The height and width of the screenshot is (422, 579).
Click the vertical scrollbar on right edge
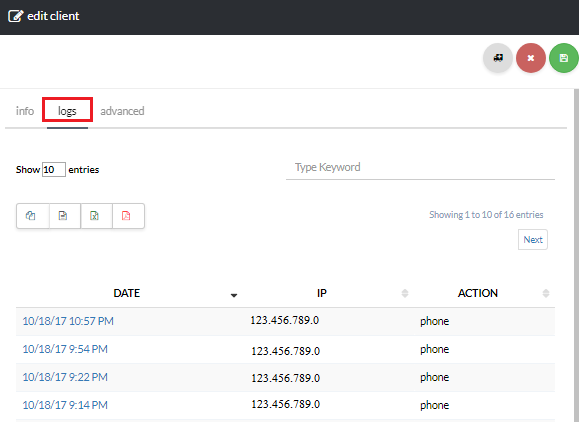[x=576, y=255]
